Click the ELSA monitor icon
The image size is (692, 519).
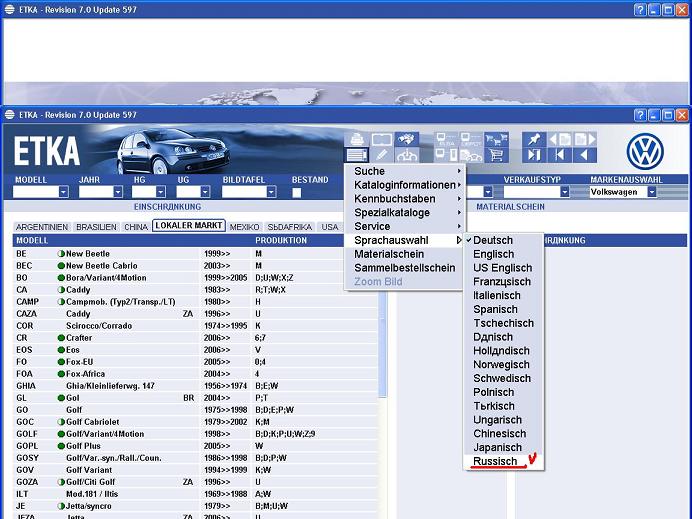coord(446,139)
